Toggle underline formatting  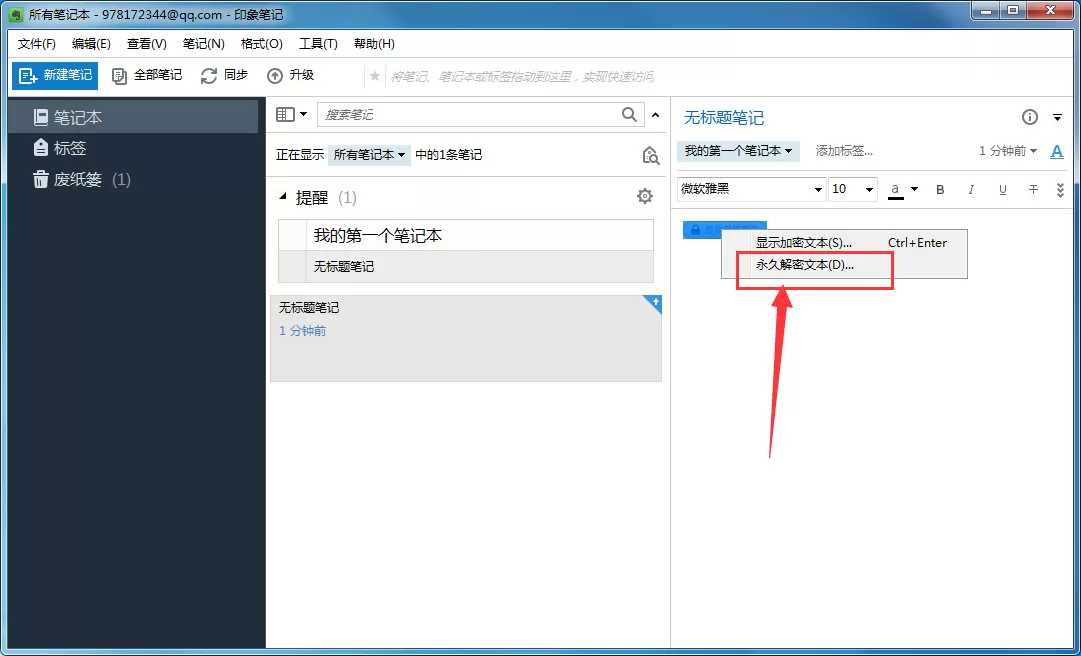[1002, 189]
